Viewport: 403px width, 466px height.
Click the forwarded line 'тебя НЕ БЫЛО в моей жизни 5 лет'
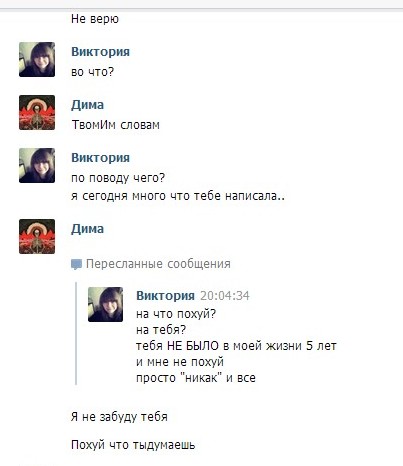point(236,346)
